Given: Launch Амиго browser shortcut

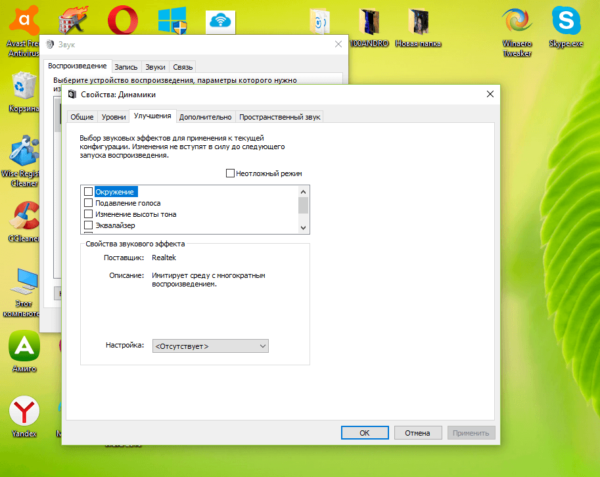Looking at the screenshot, I should pyautogui.click(x=24, y=351).
